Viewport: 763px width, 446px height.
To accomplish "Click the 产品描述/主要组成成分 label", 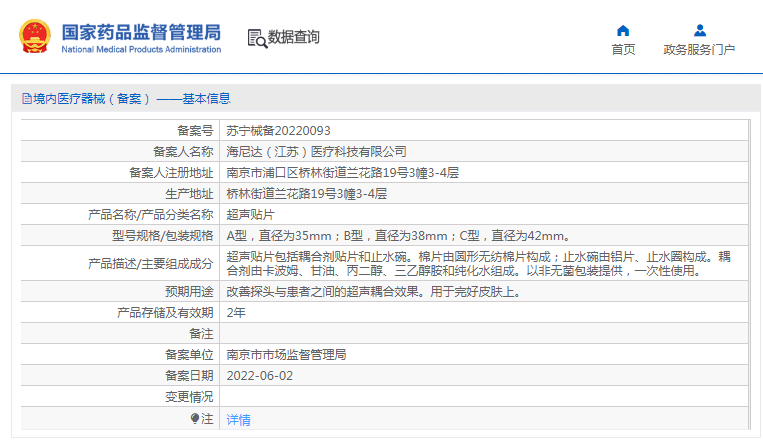I will coord(151,264).
